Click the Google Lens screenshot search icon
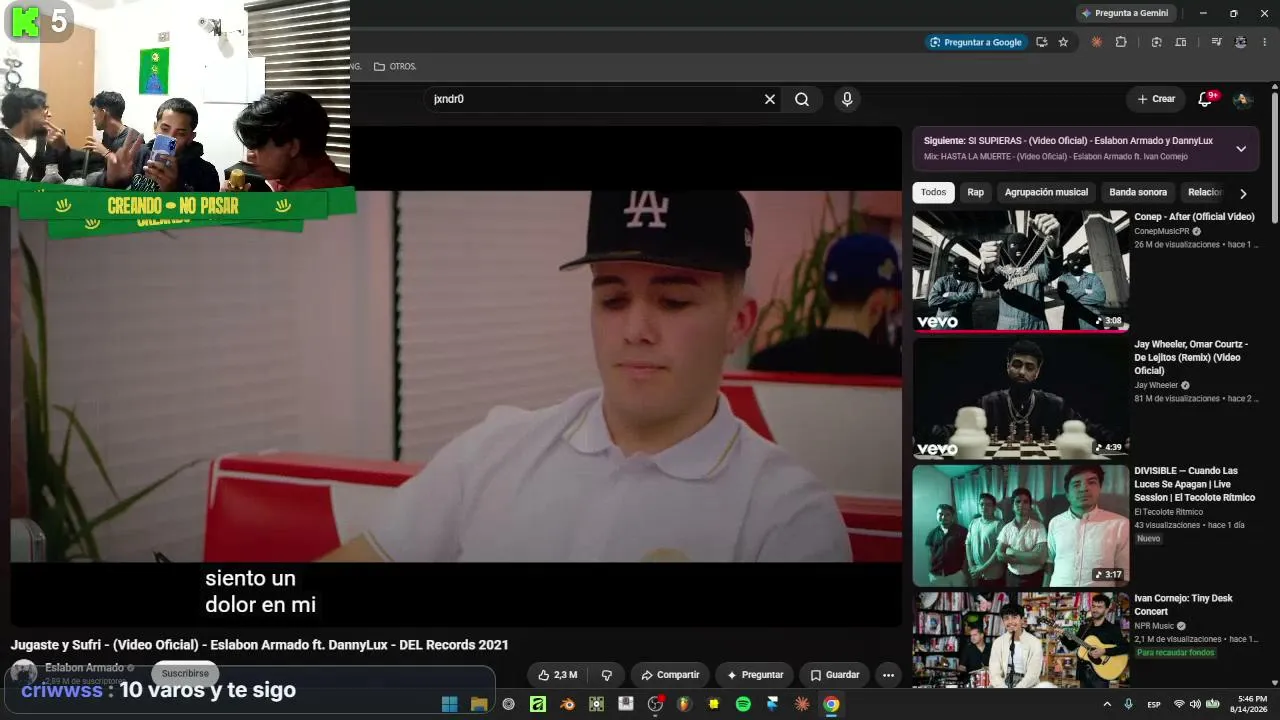This screenshot has width=1280, height=720. click(x=1156, y=42)
